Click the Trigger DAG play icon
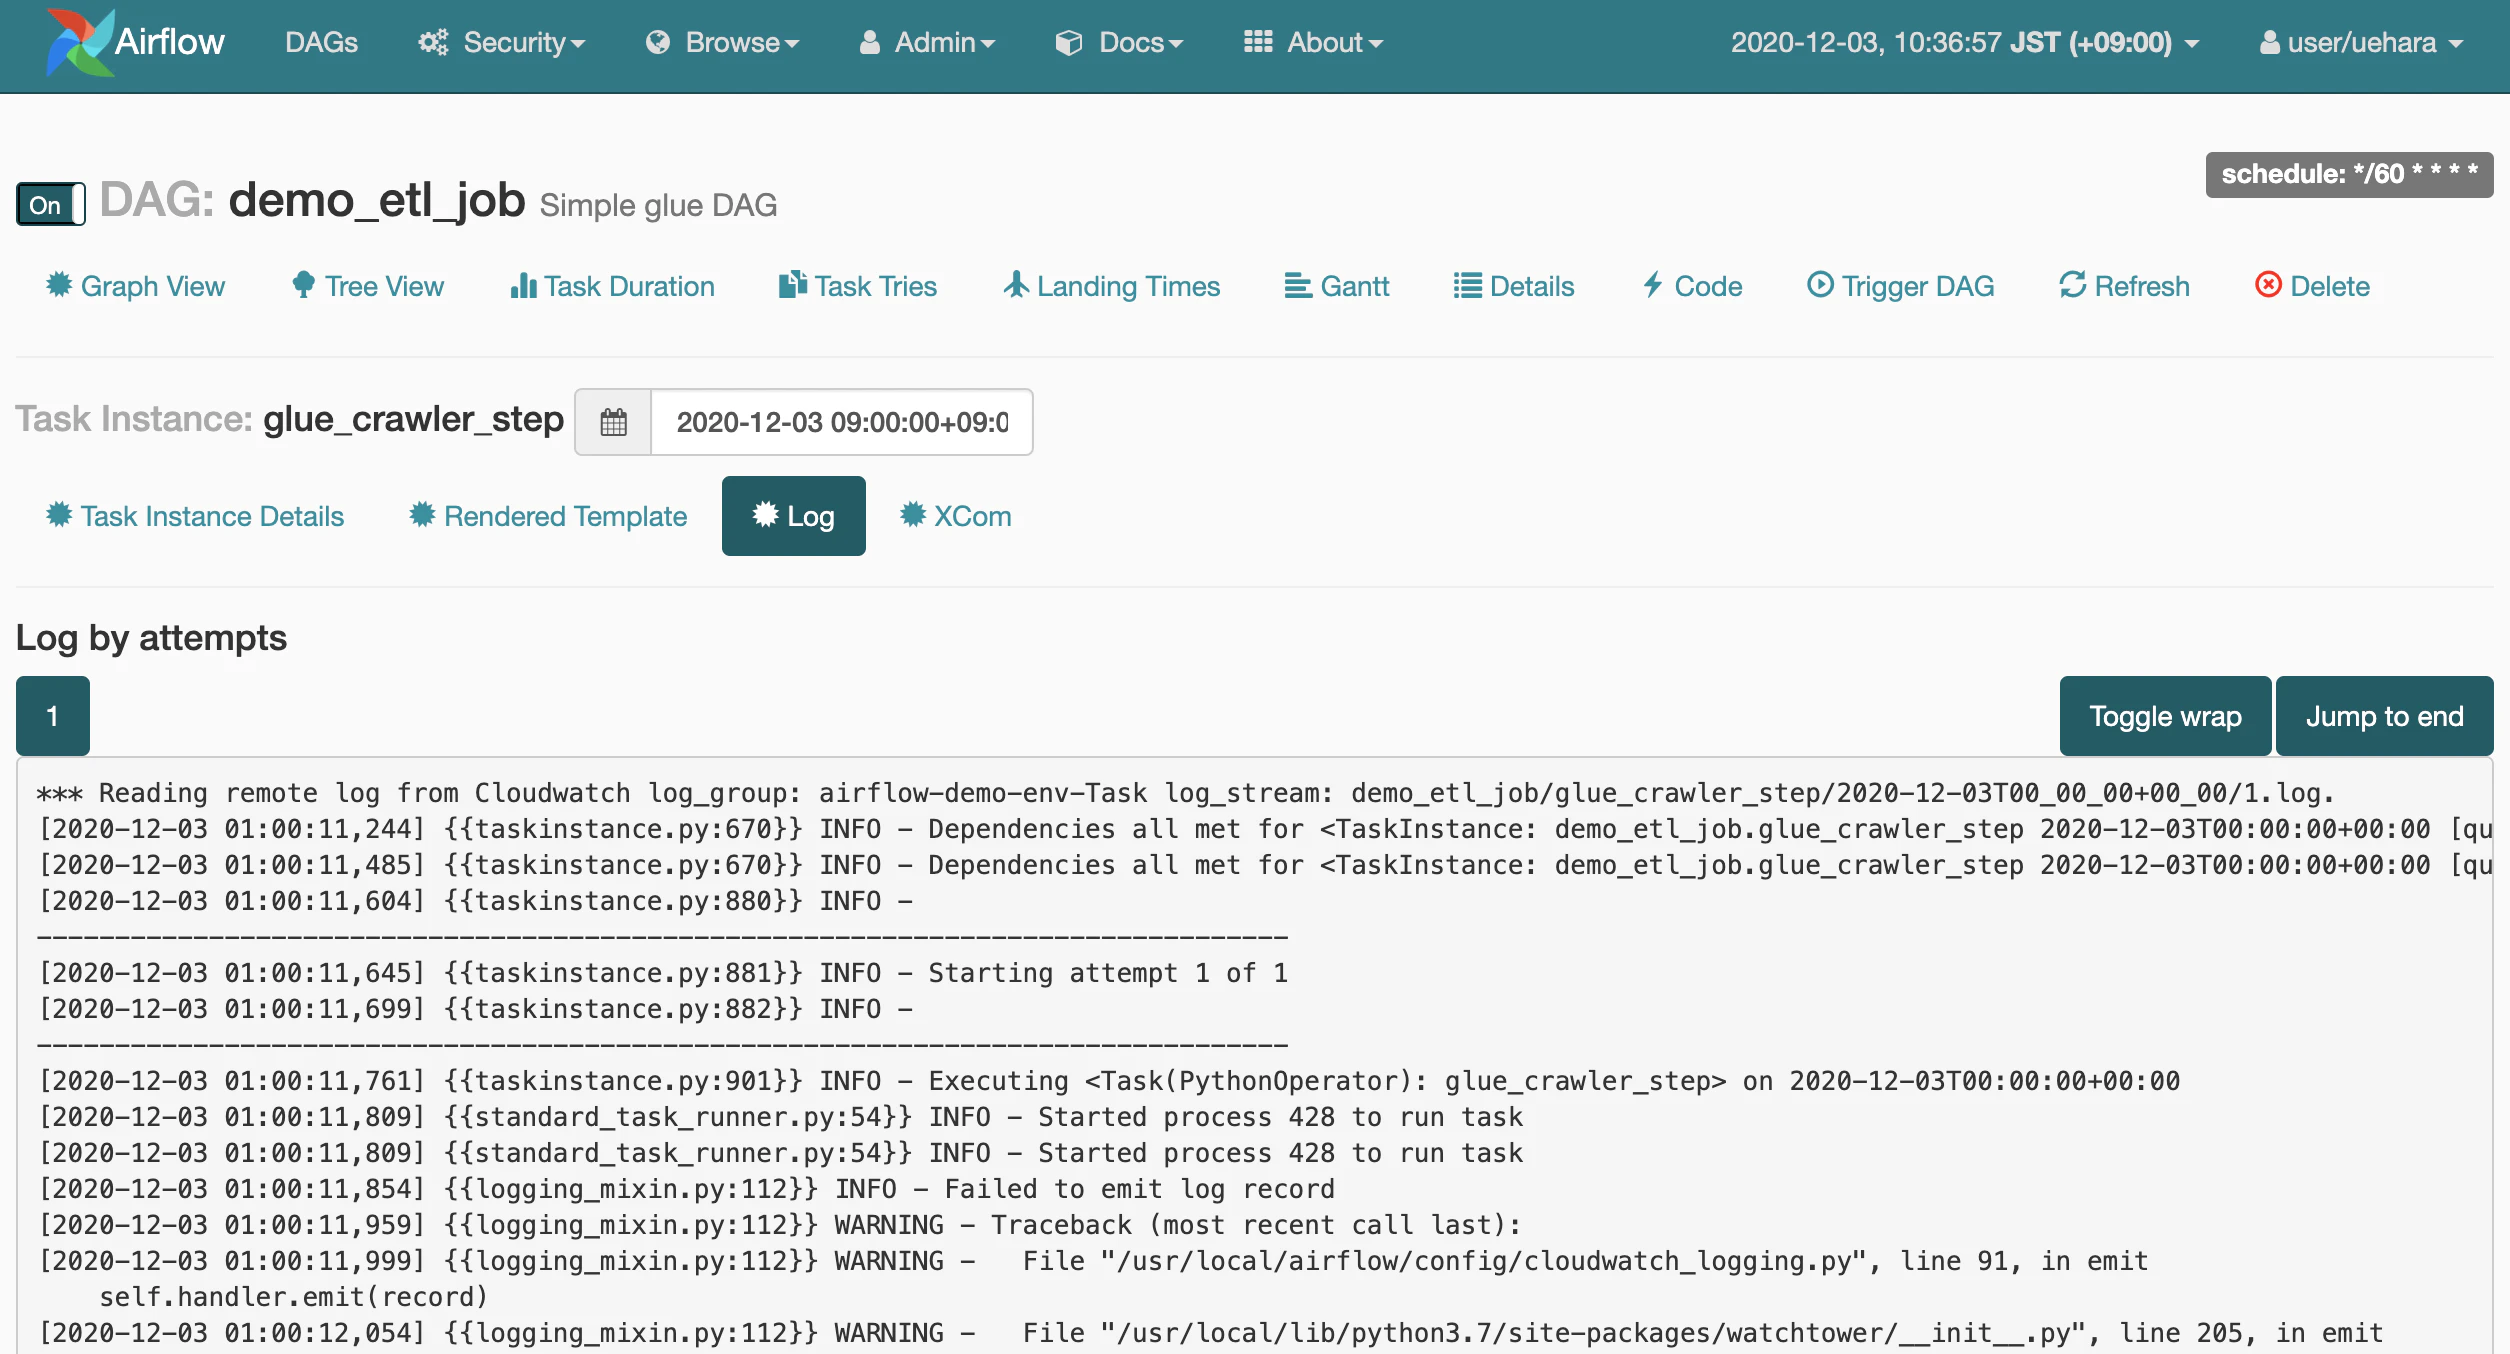Screen dimensions: 2510x1354 coord(1820,285)
